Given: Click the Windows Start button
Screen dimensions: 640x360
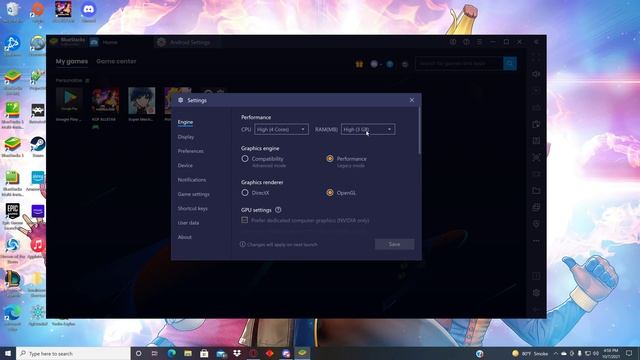Looking at the screenshot, I should [8, 353].
